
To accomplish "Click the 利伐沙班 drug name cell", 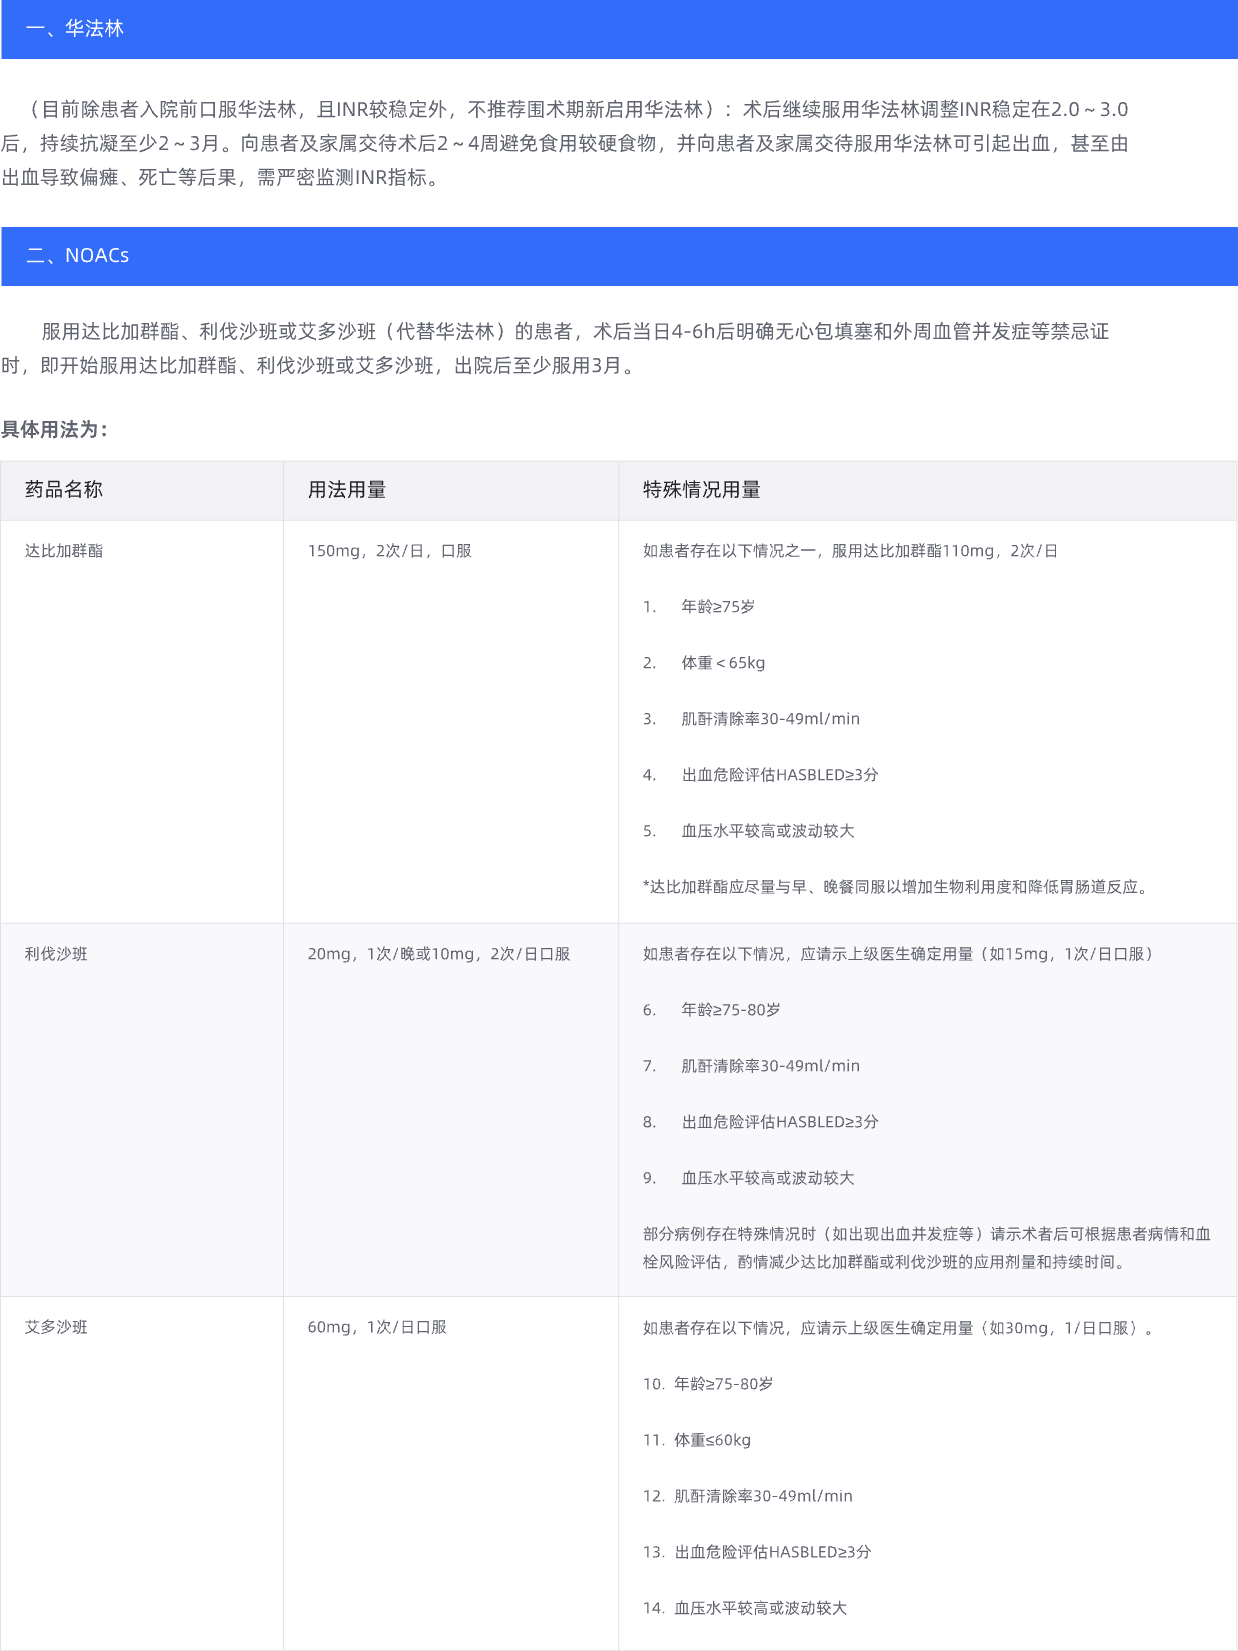I will coord(56,954).
